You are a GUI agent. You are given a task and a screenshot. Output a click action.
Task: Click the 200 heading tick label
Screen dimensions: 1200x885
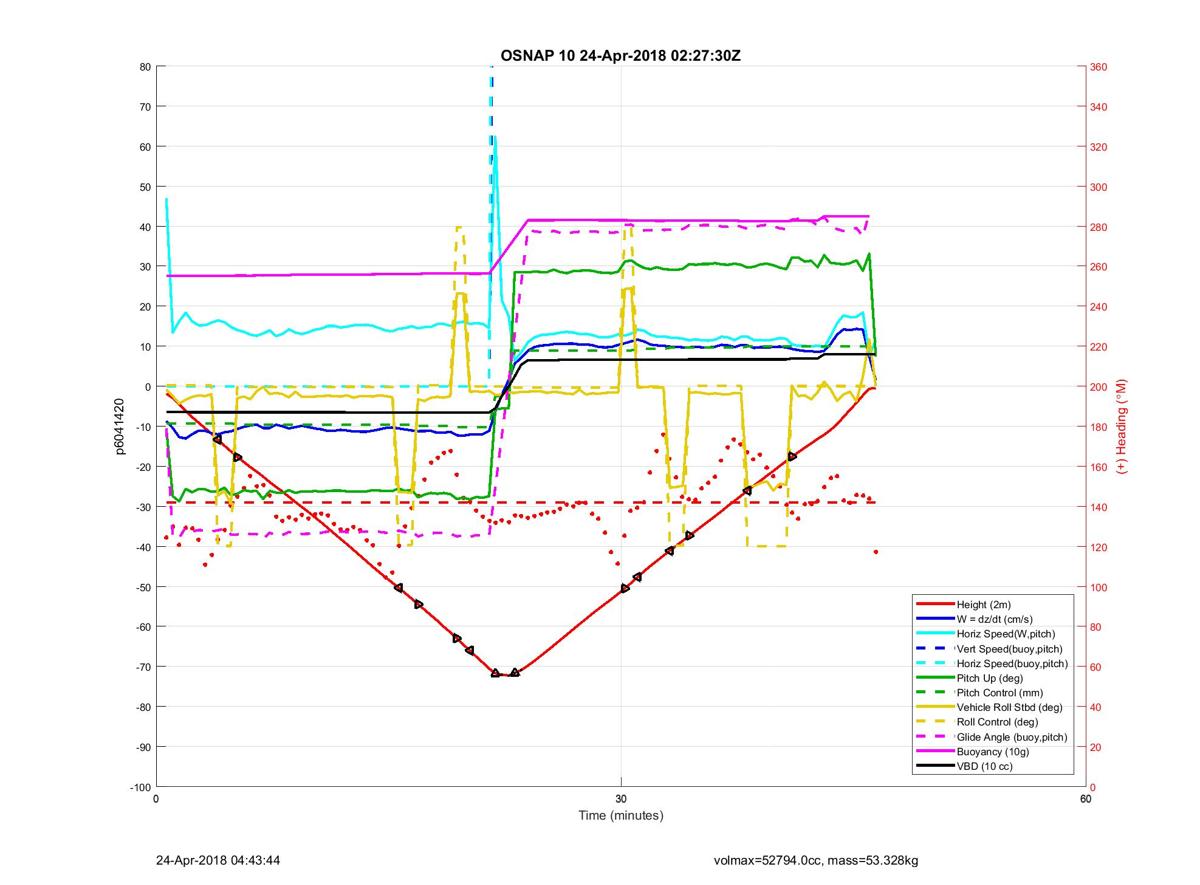(1099, 387)
